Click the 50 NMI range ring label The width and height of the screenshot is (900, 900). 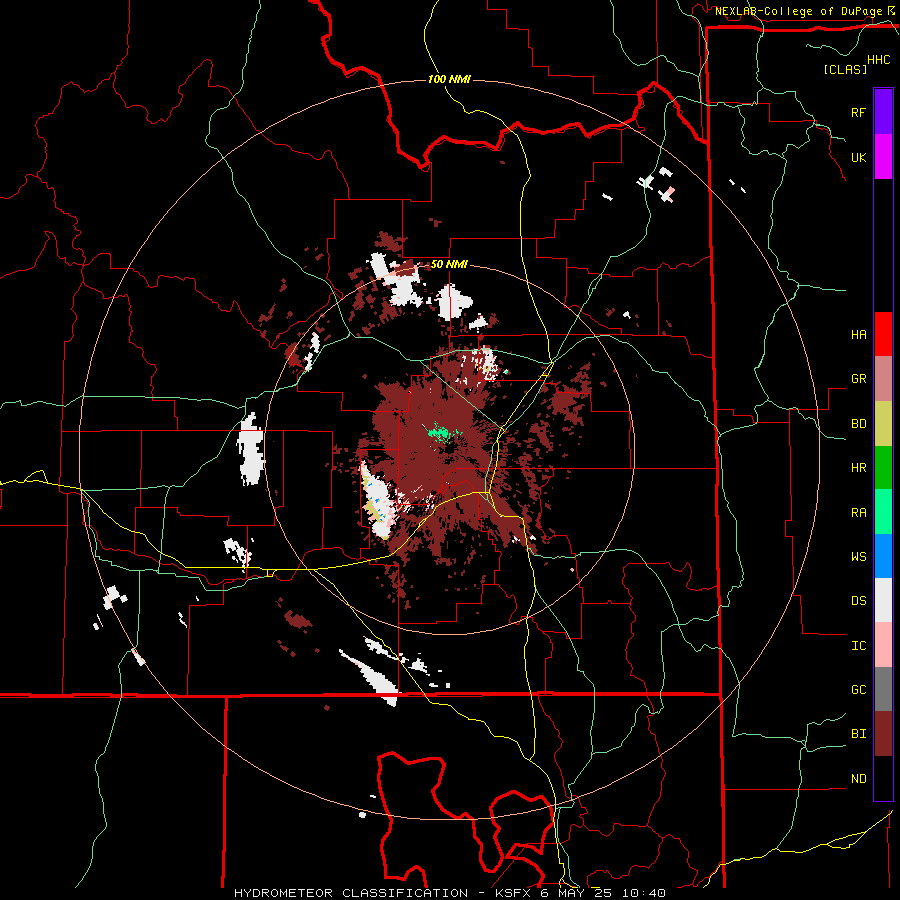(449, 265)
